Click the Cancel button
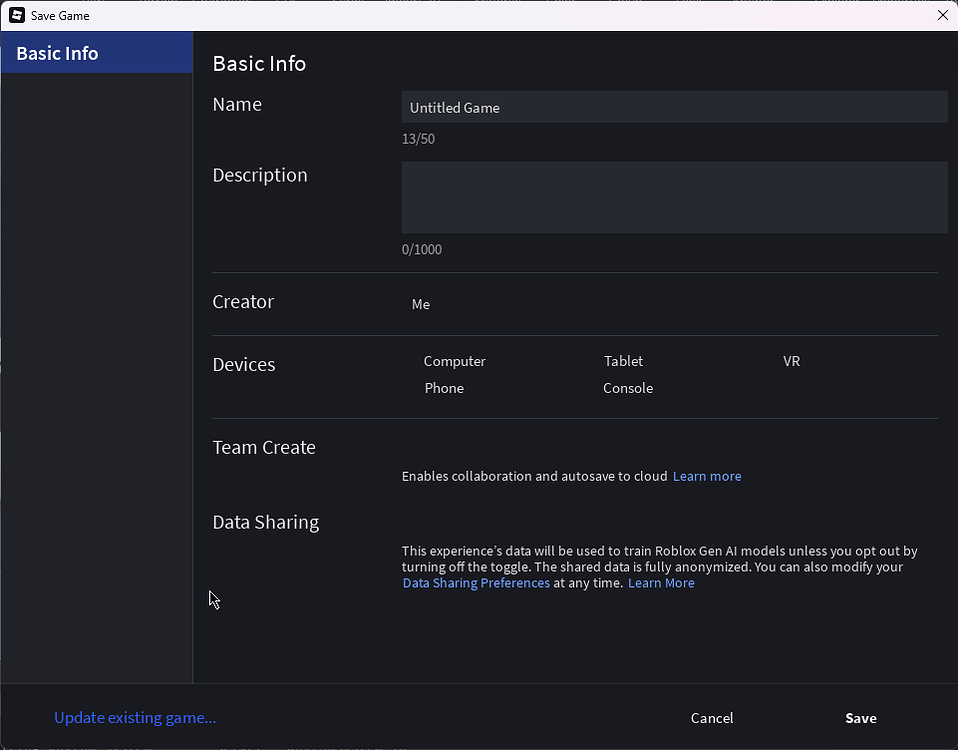Screen dimensions: 958x750 711,718
